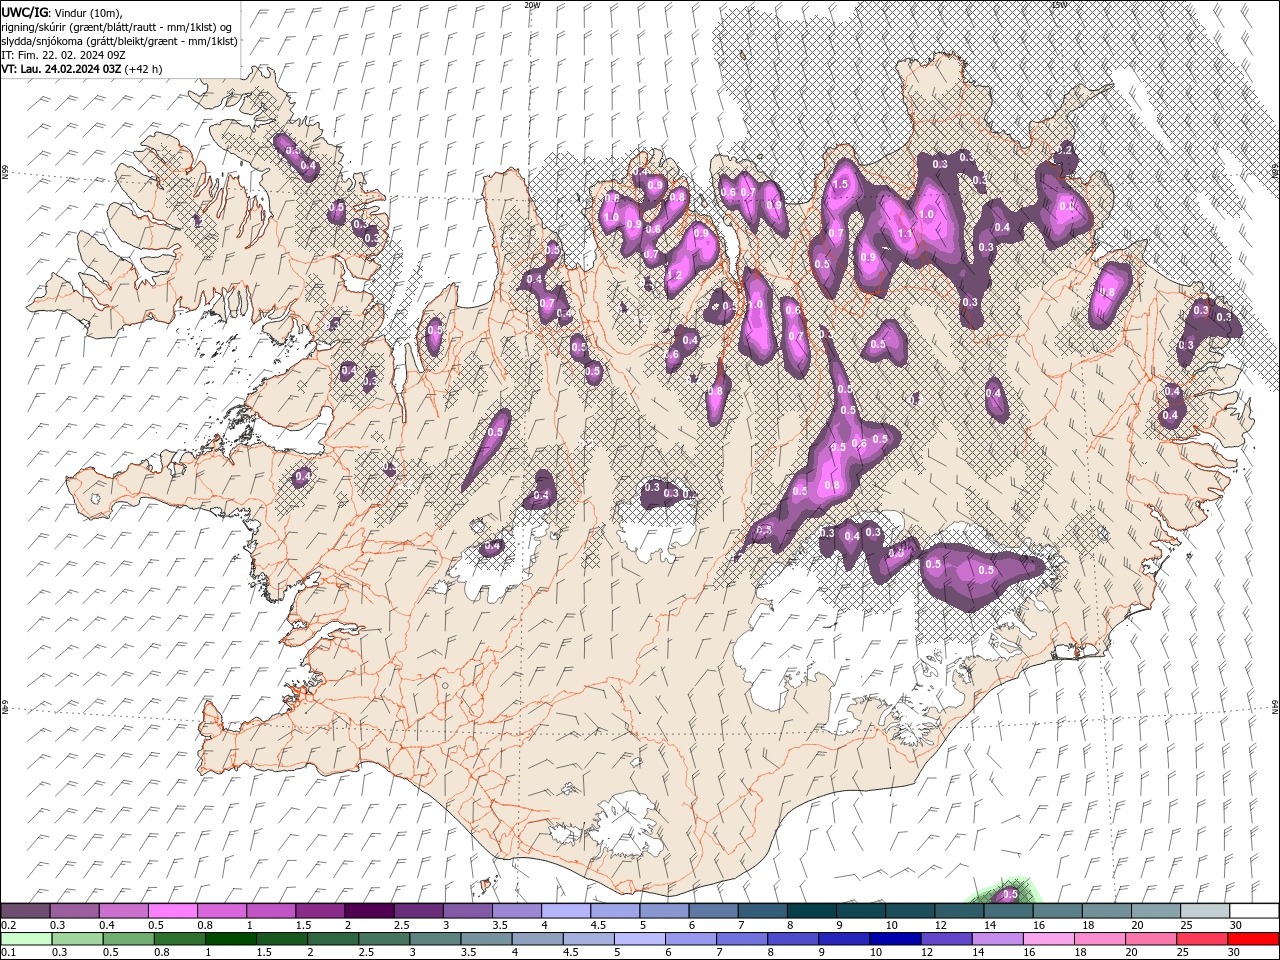Click the '1.1' snowfall value on the map

[905, 233]
